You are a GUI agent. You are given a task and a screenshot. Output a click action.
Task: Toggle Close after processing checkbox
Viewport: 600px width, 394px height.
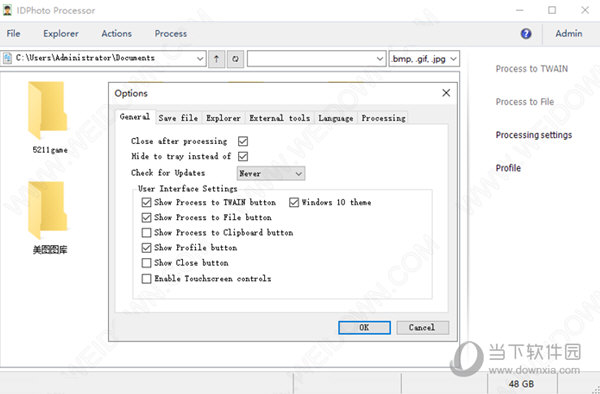click(243, 141)
